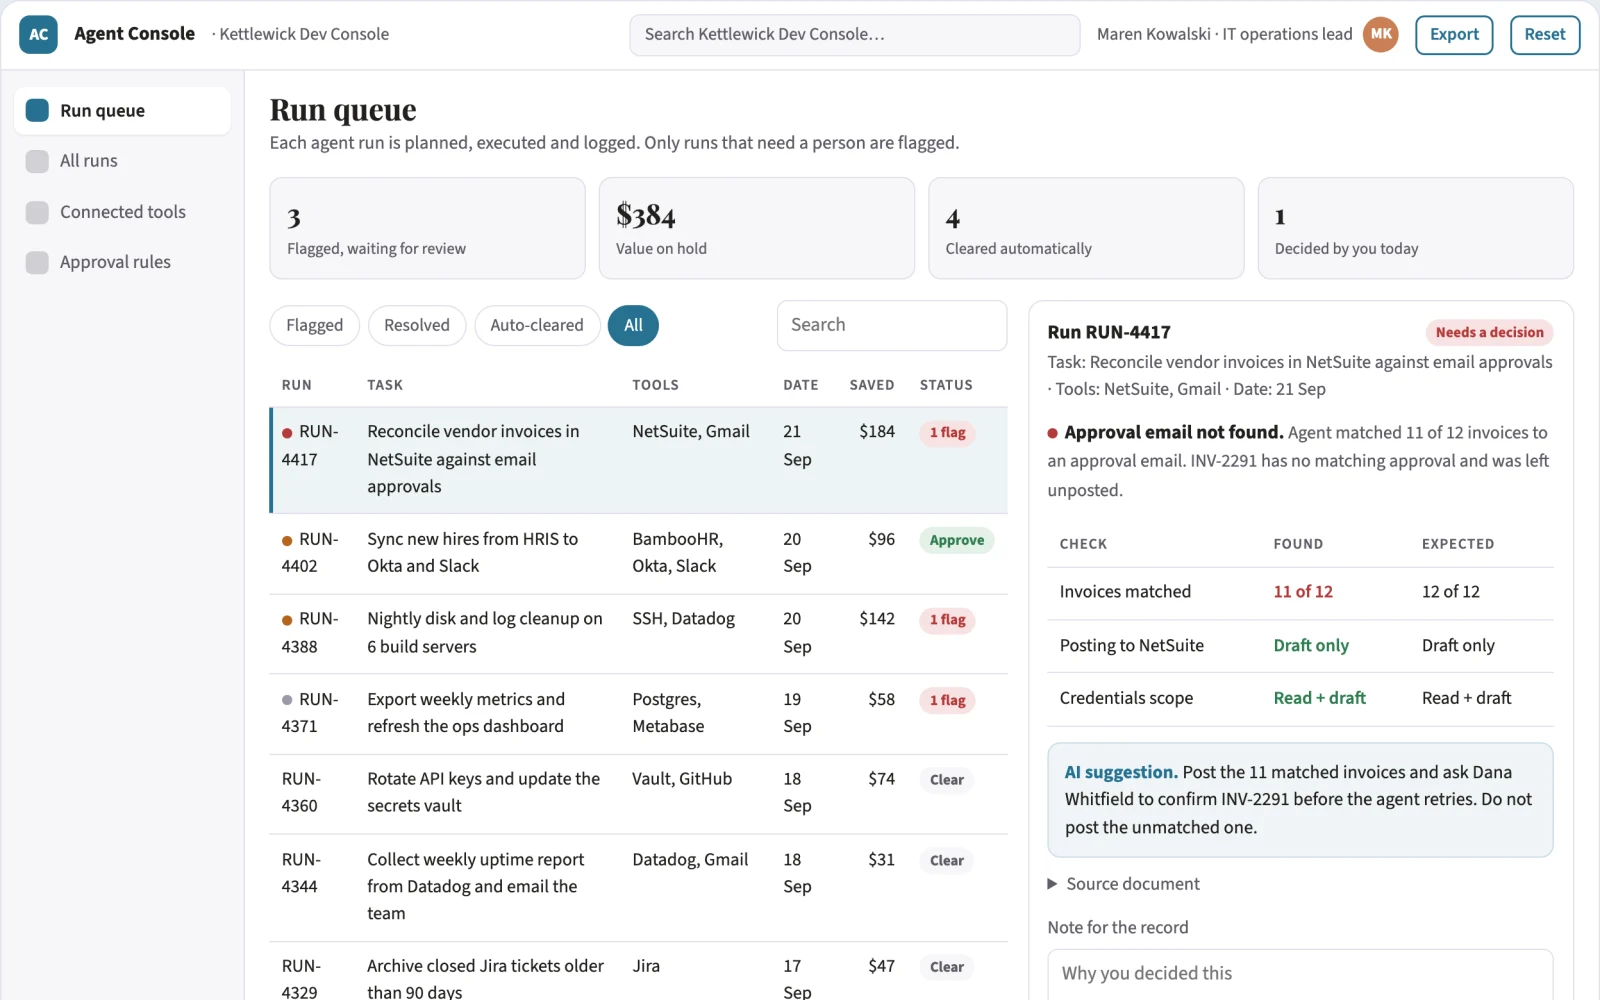Click the 1 flag badge on RUN-4417
Image resolution: width=1600 pixels, height=1000 pixels.
coord(947,433)
